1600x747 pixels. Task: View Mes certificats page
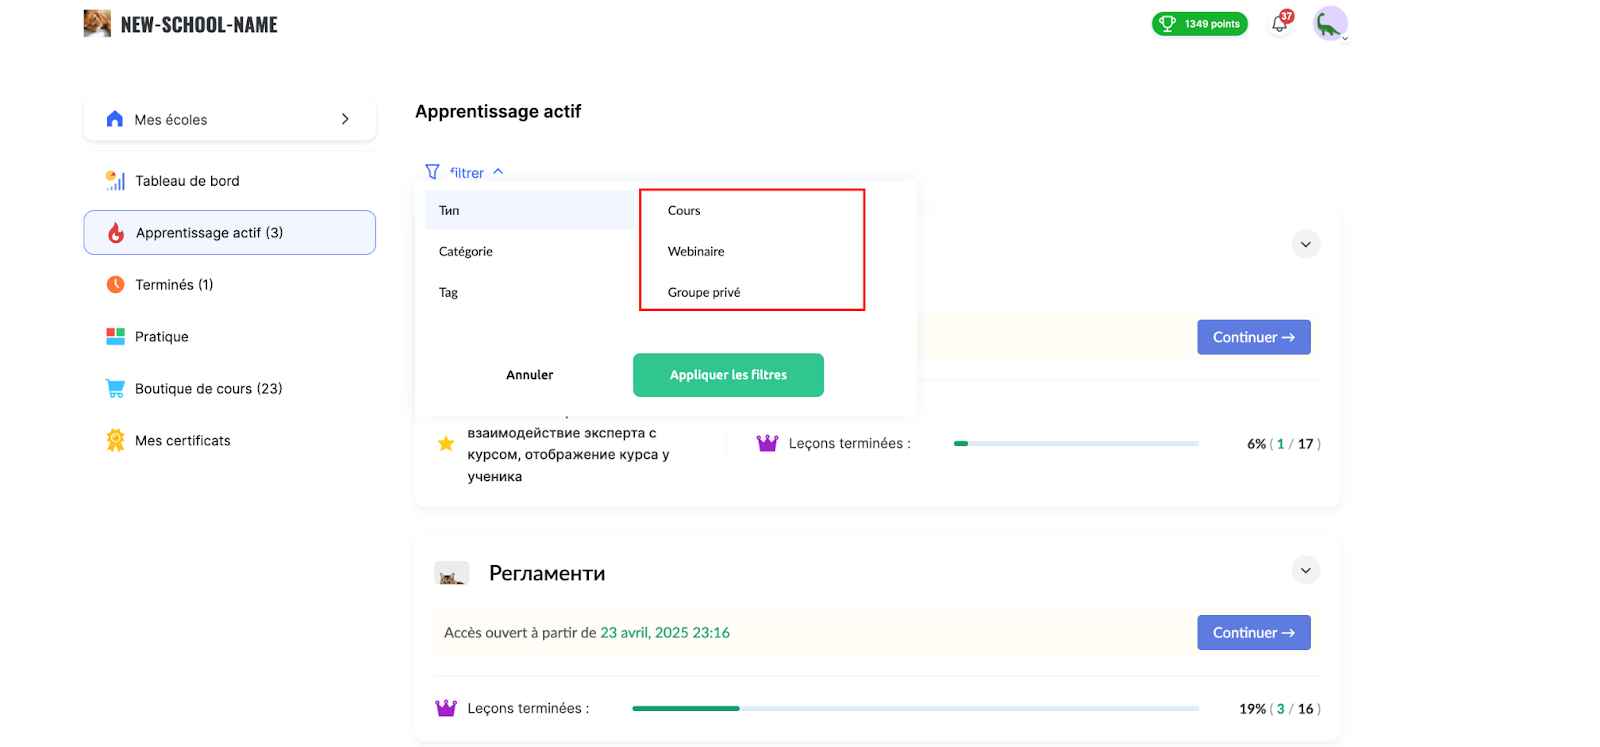click(x=182, y=441)
